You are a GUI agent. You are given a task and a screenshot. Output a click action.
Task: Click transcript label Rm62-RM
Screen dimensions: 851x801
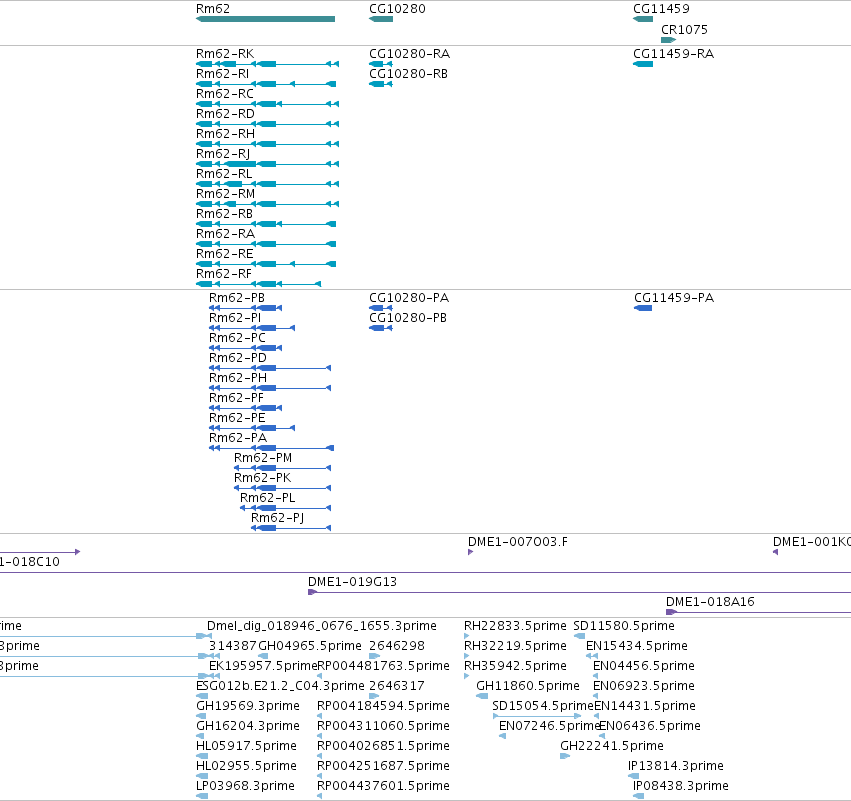point(225,194)
